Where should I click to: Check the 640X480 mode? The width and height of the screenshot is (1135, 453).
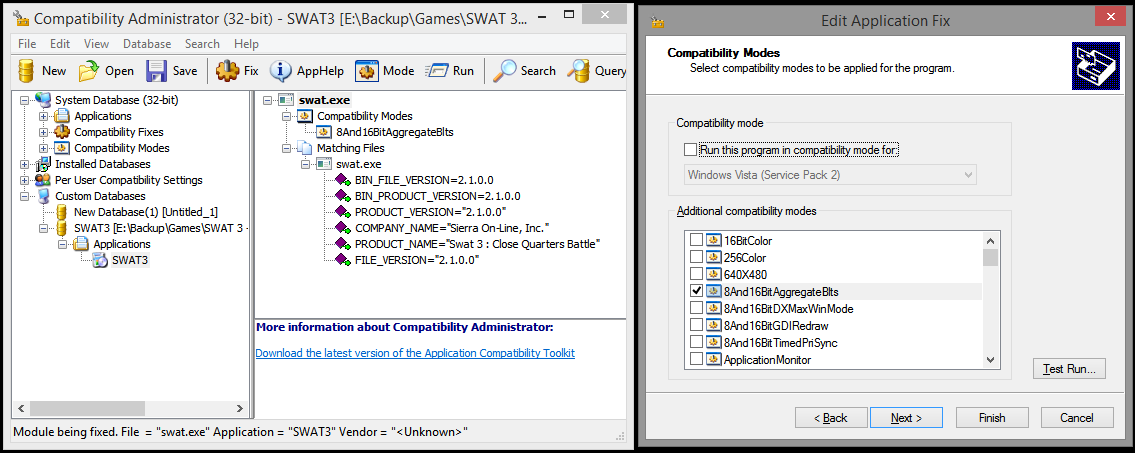tap(696, 274)
